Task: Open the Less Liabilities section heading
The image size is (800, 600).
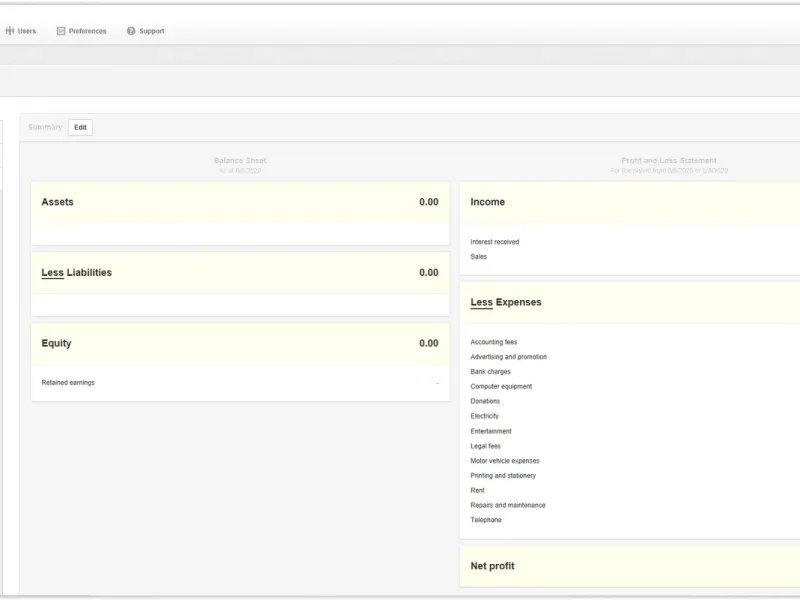Action: [76, 273]
